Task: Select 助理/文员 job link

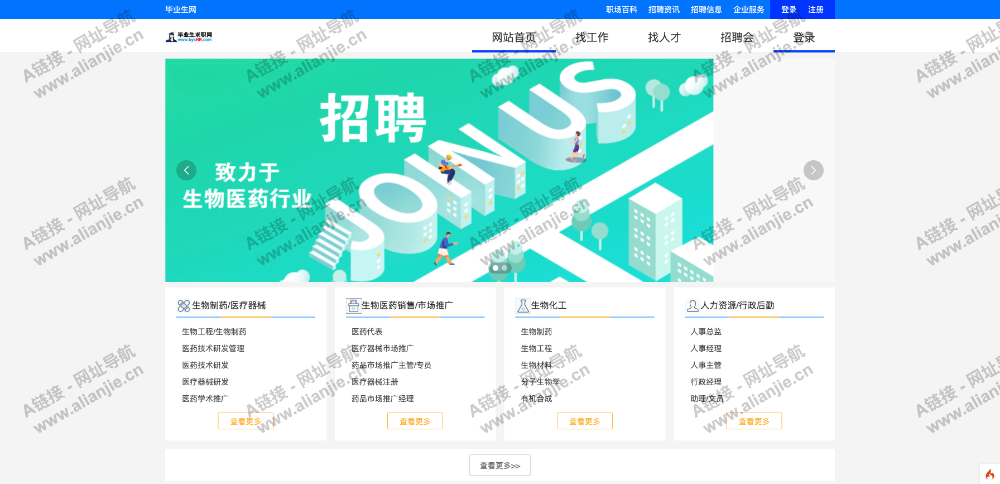Action: click(707, 399)
